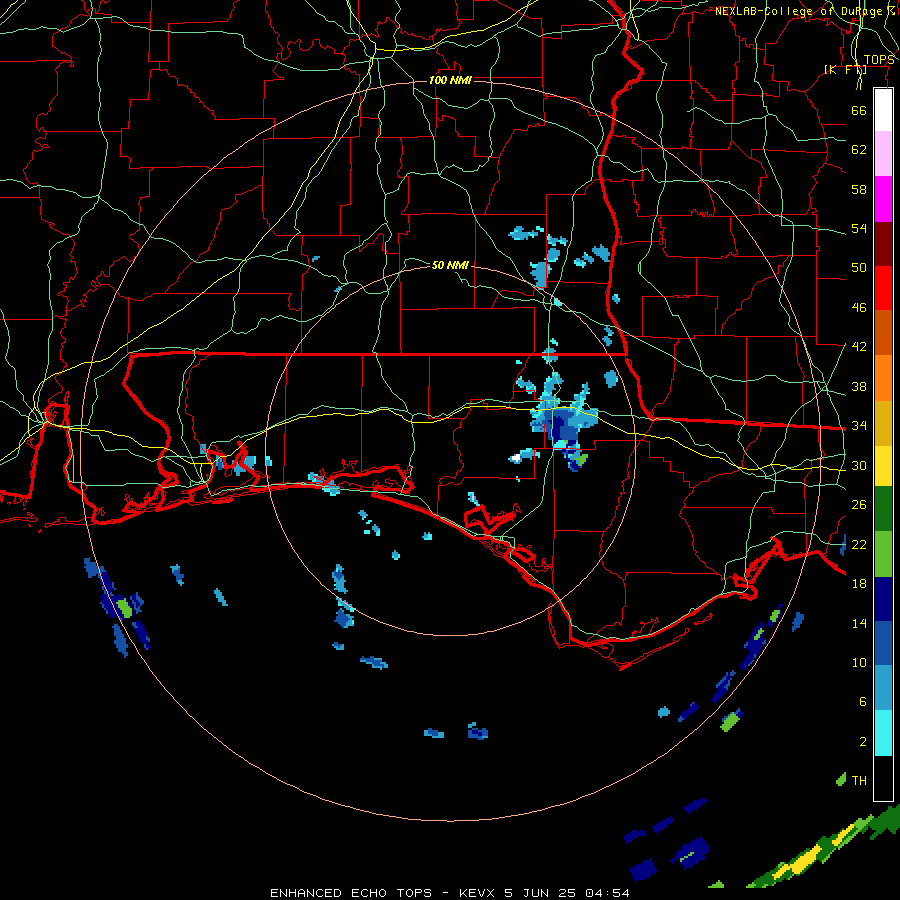Viewport: 900px width, 900px height.
Task: Click the dark green legend swatch
Action: (883, 509)
